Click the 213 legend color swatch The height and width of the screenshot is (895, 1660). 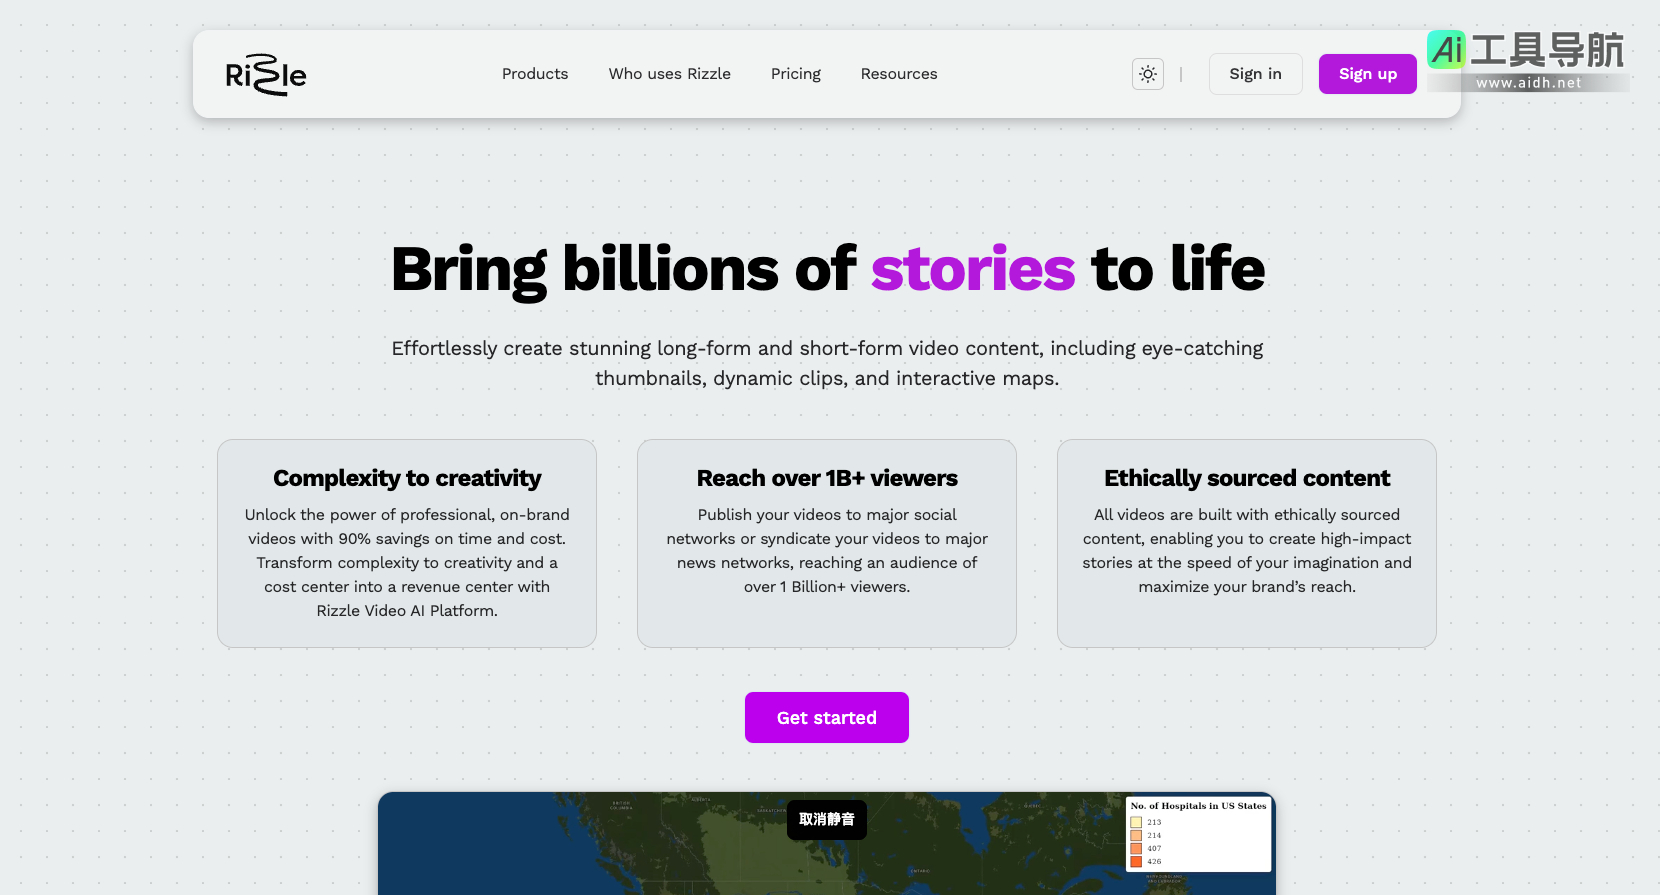coord(1136,822)
